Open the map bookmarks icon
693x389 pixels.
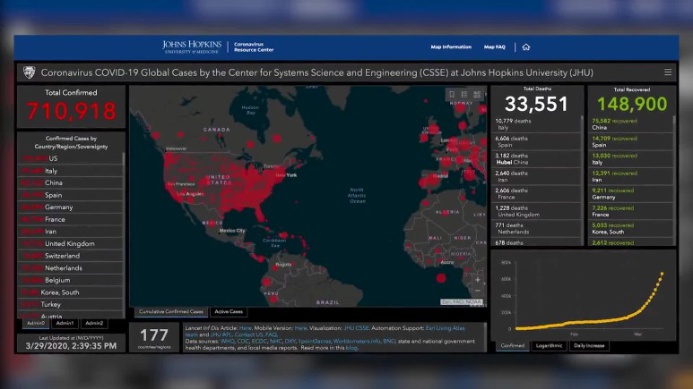click(452, 94)
